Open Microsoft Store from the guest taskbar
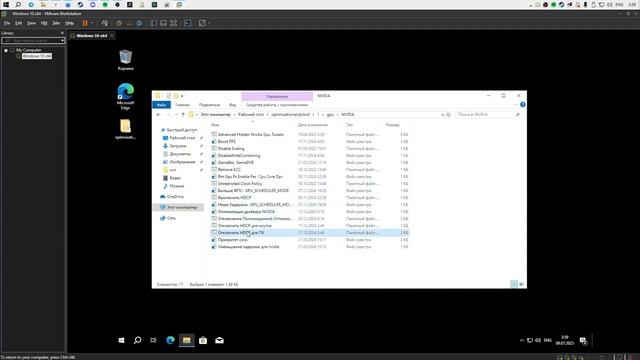Image resolution: width=640 pixels, height=360 pixels. 203,340
